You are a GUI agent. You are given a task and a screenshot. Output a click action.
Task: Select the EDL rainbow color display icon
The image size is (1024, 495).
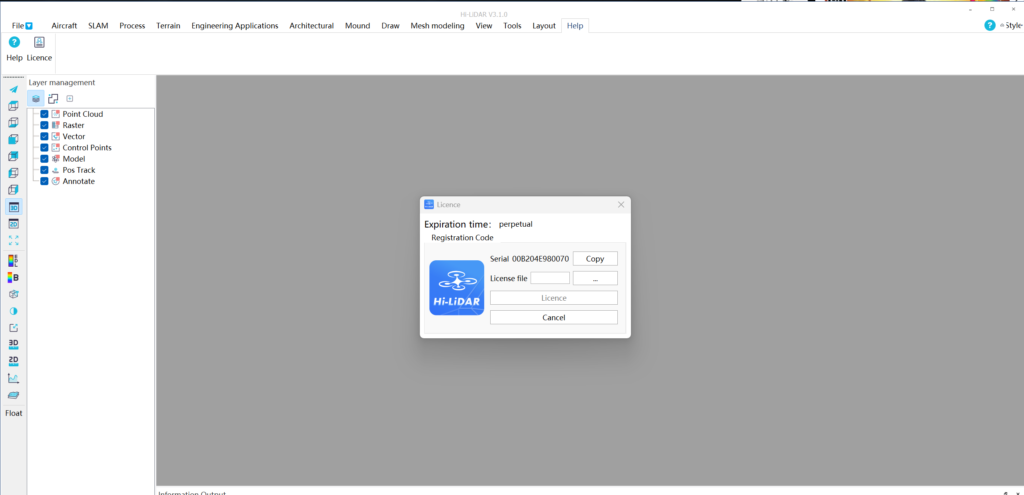click(14, 261)
